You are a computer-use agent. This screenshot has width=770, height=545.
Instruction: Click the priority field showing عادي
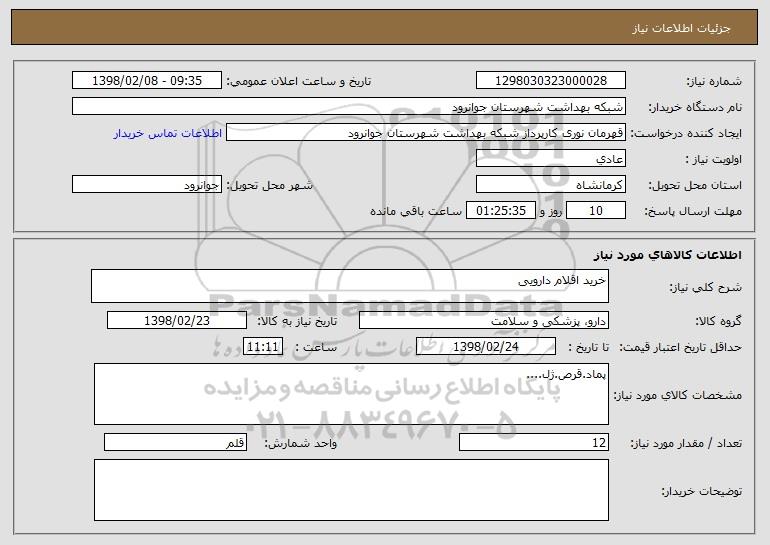(550, 159)
